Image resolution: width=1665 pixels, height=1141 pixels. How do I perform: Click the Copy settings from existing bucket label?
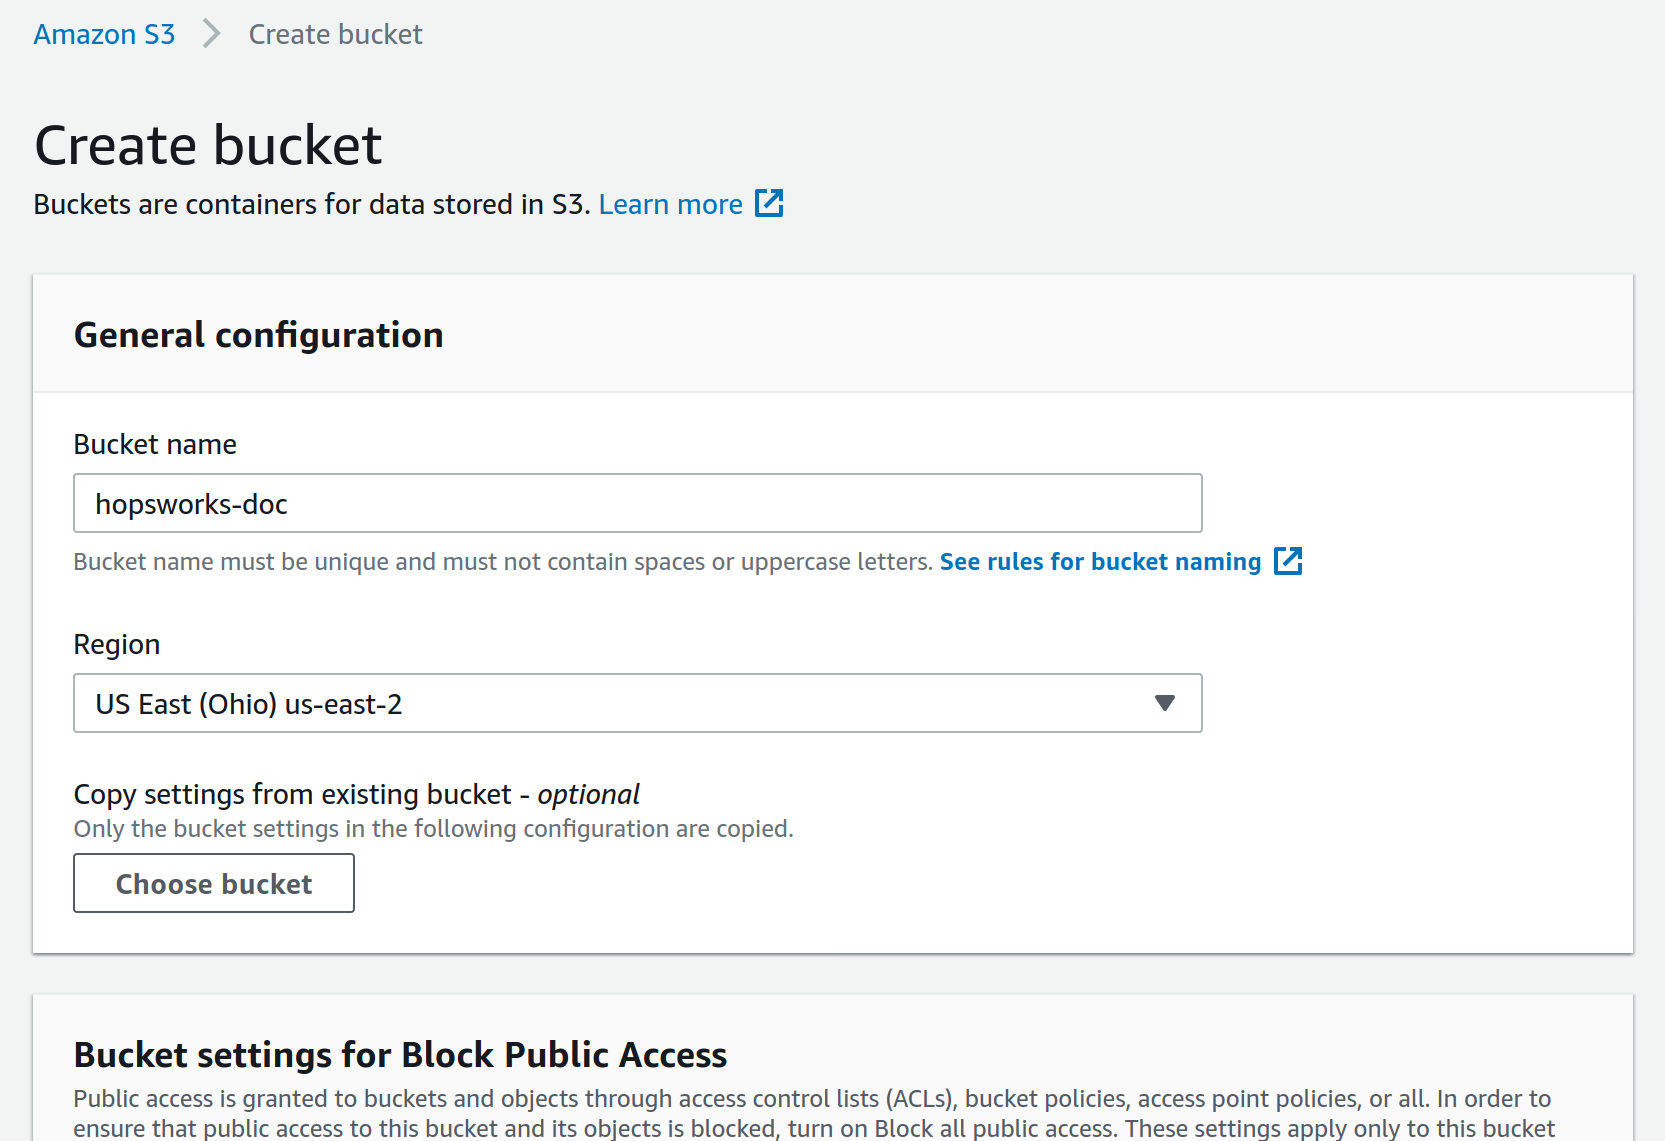click(356, 794)
